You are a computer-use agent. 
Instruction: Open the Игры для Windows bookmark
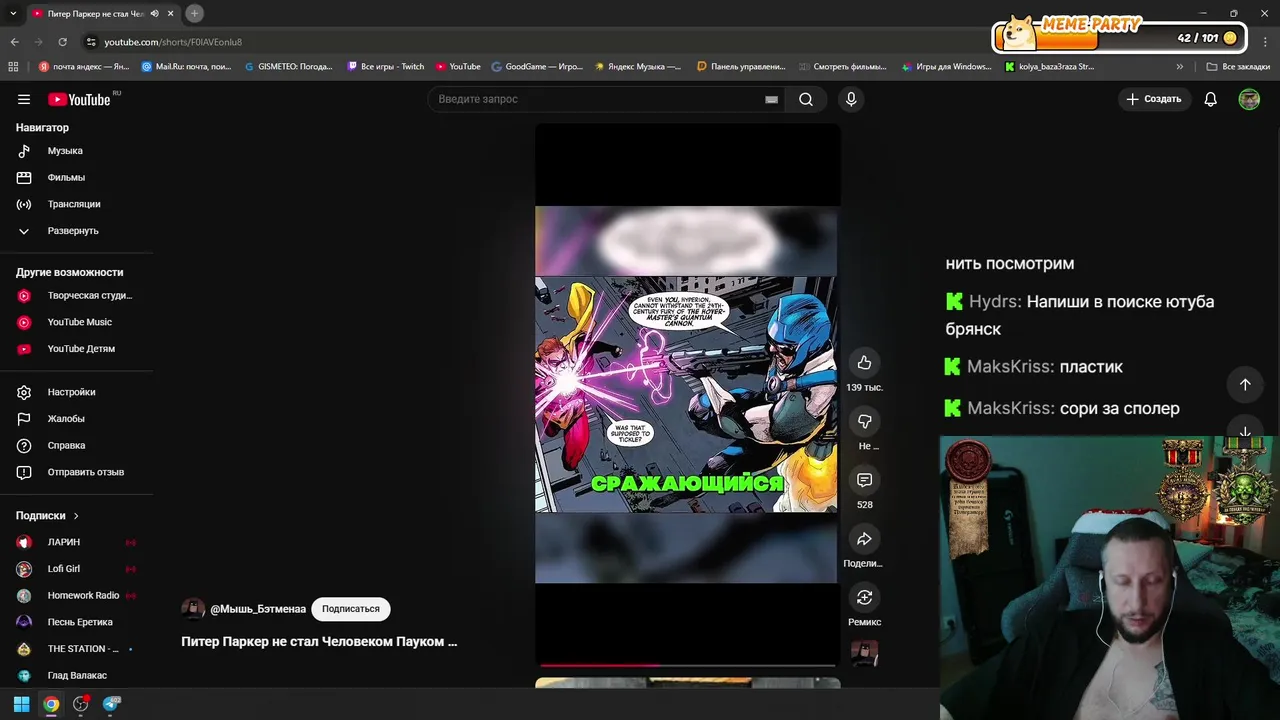(x=946, y=67)
